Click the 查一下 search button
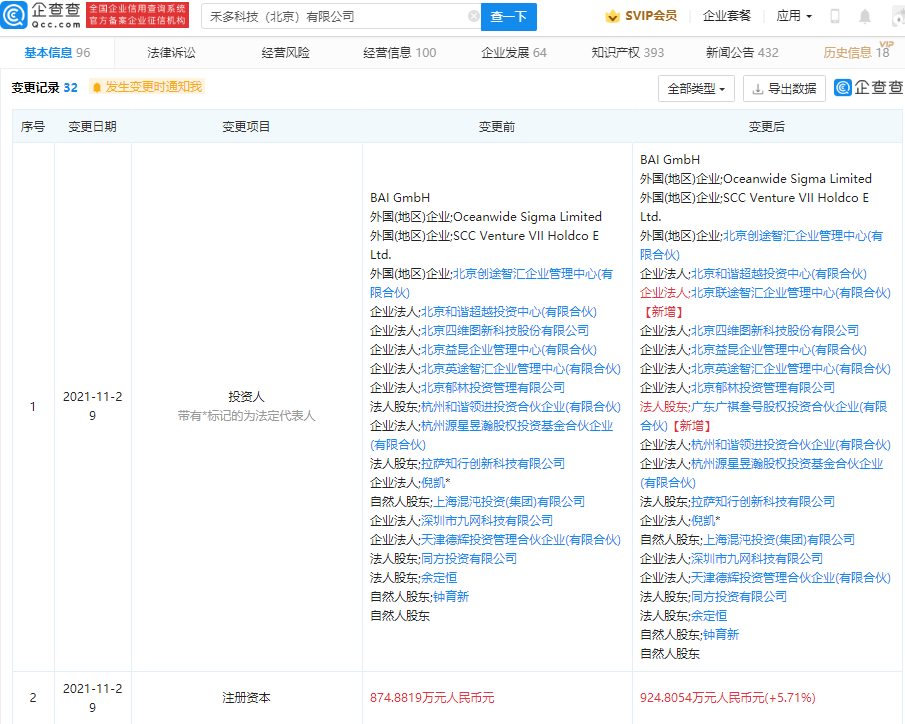The width and height of the screenshot is (905, 724). 508,17
